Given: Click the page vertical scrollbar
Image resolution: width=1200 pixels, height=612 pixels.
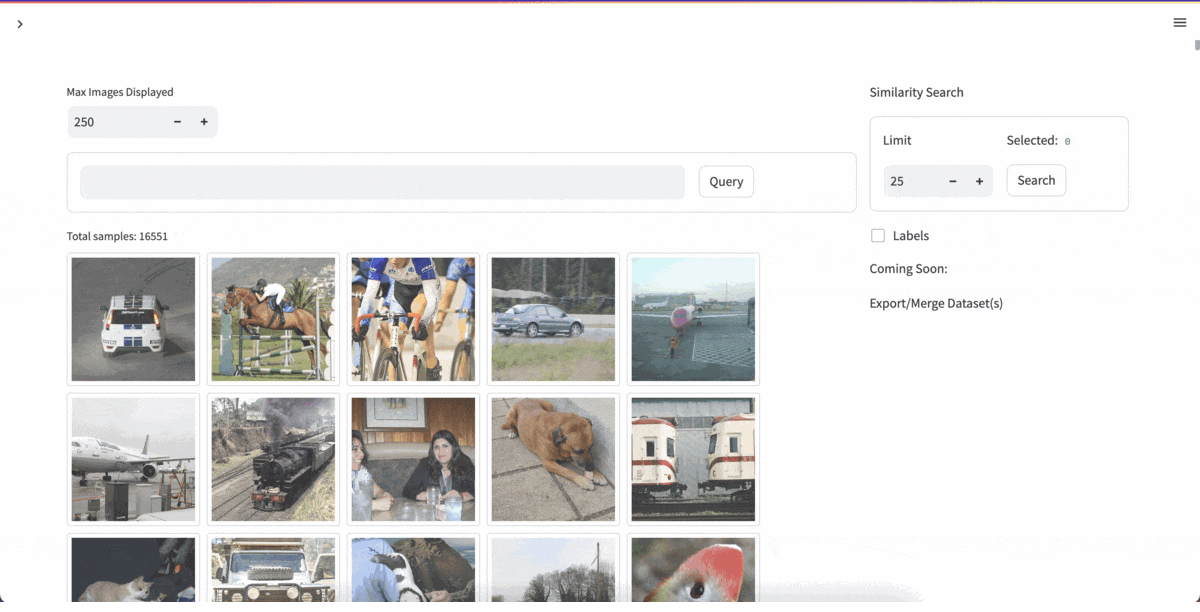Looking at the screenshot, I should click(1196, 44).
